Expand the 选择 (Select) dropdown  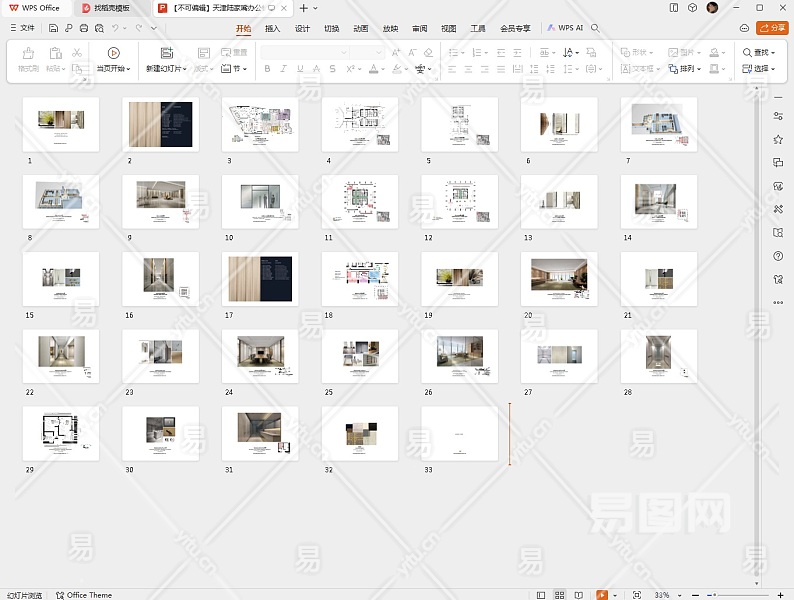(761, 69)
